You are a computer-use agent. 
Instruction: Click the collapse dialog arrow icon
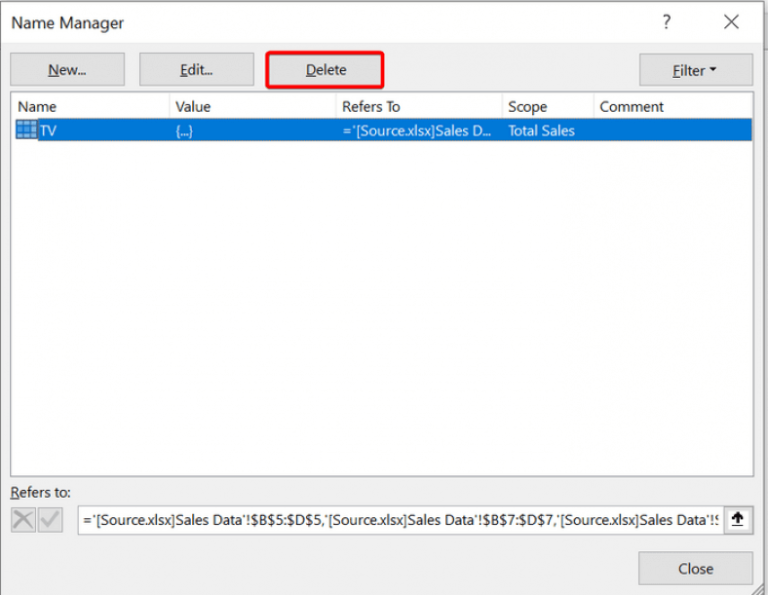(738, 519)
